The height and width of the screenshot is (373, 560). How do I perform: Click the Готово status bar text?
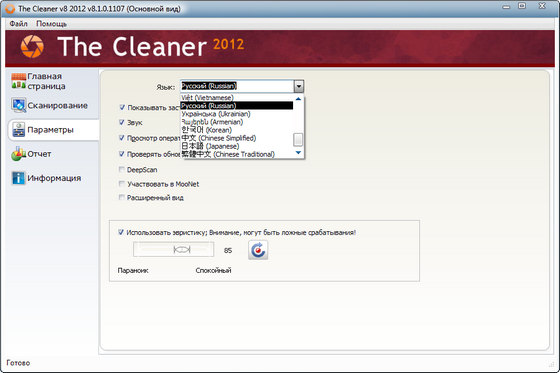pos(18,363)
